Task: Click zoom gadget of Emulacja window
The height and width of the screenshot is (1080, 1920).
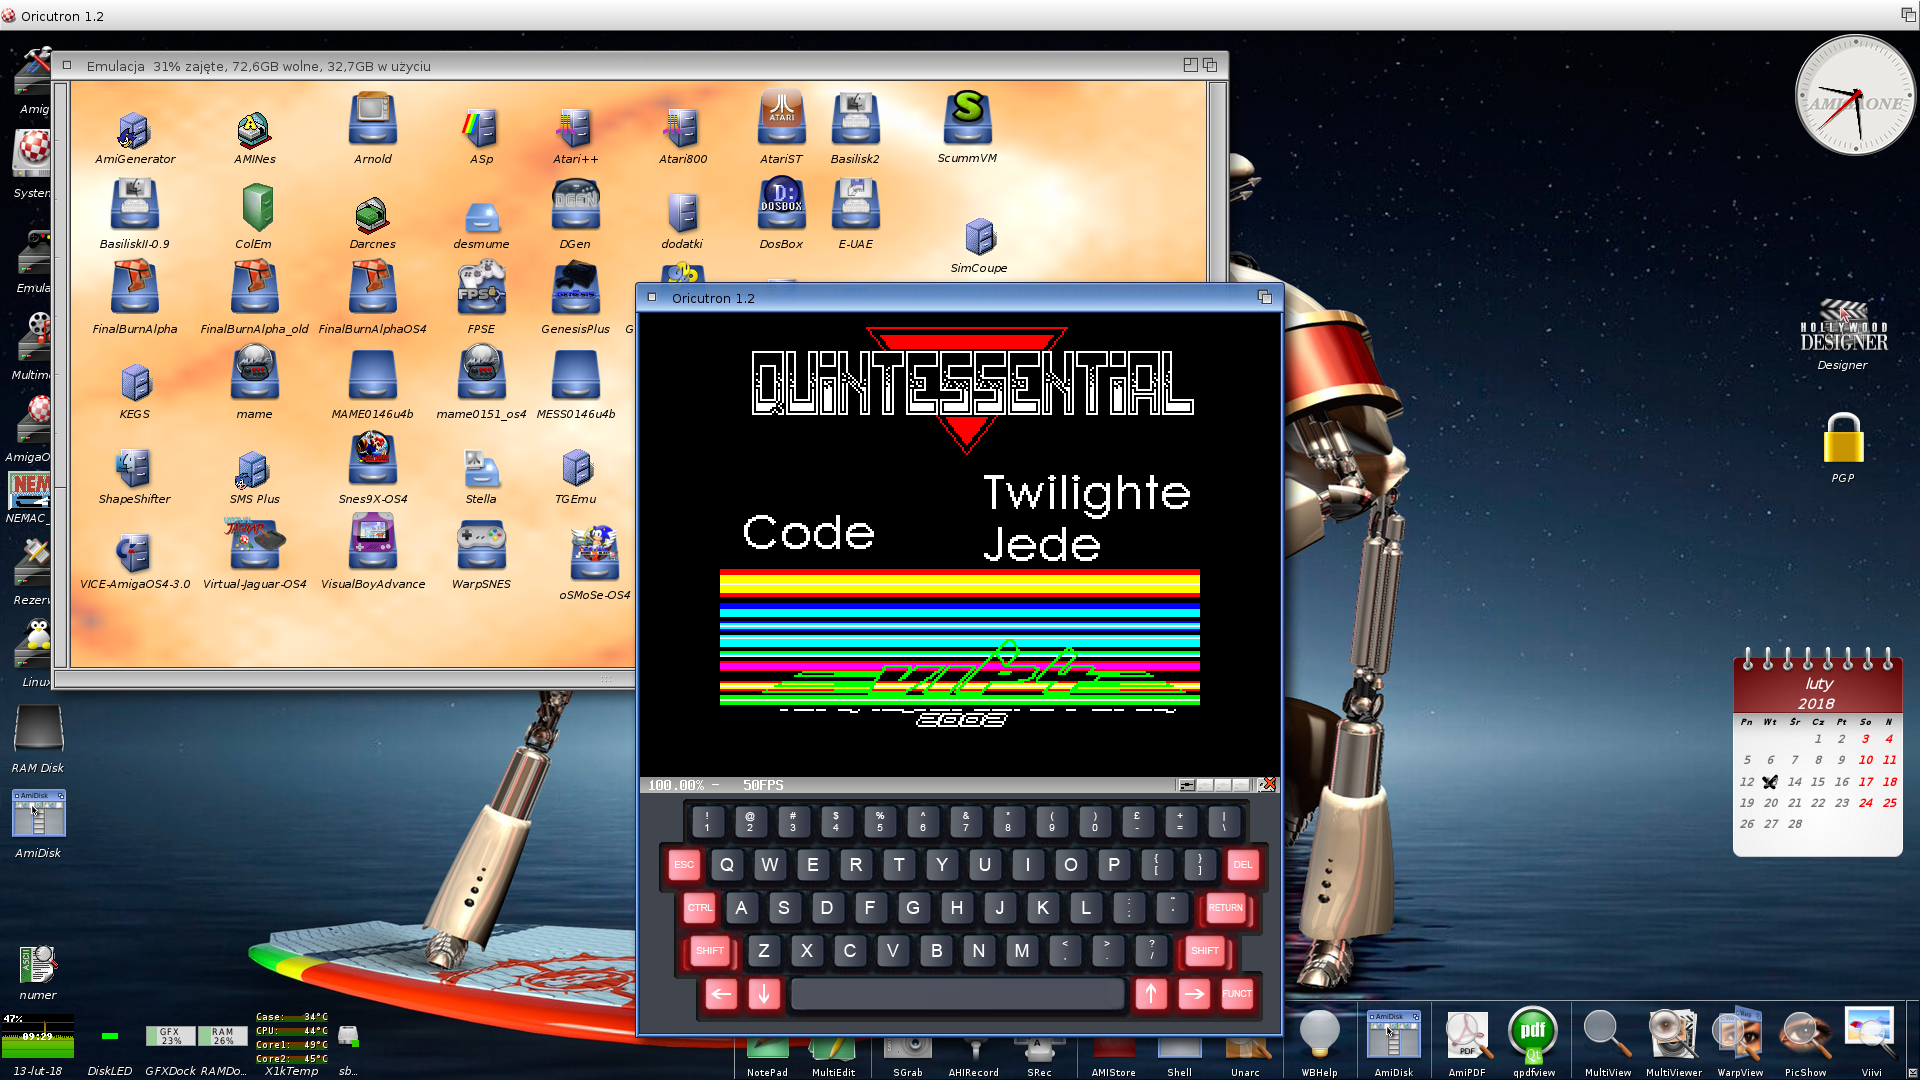Action: click(1190, 65)
